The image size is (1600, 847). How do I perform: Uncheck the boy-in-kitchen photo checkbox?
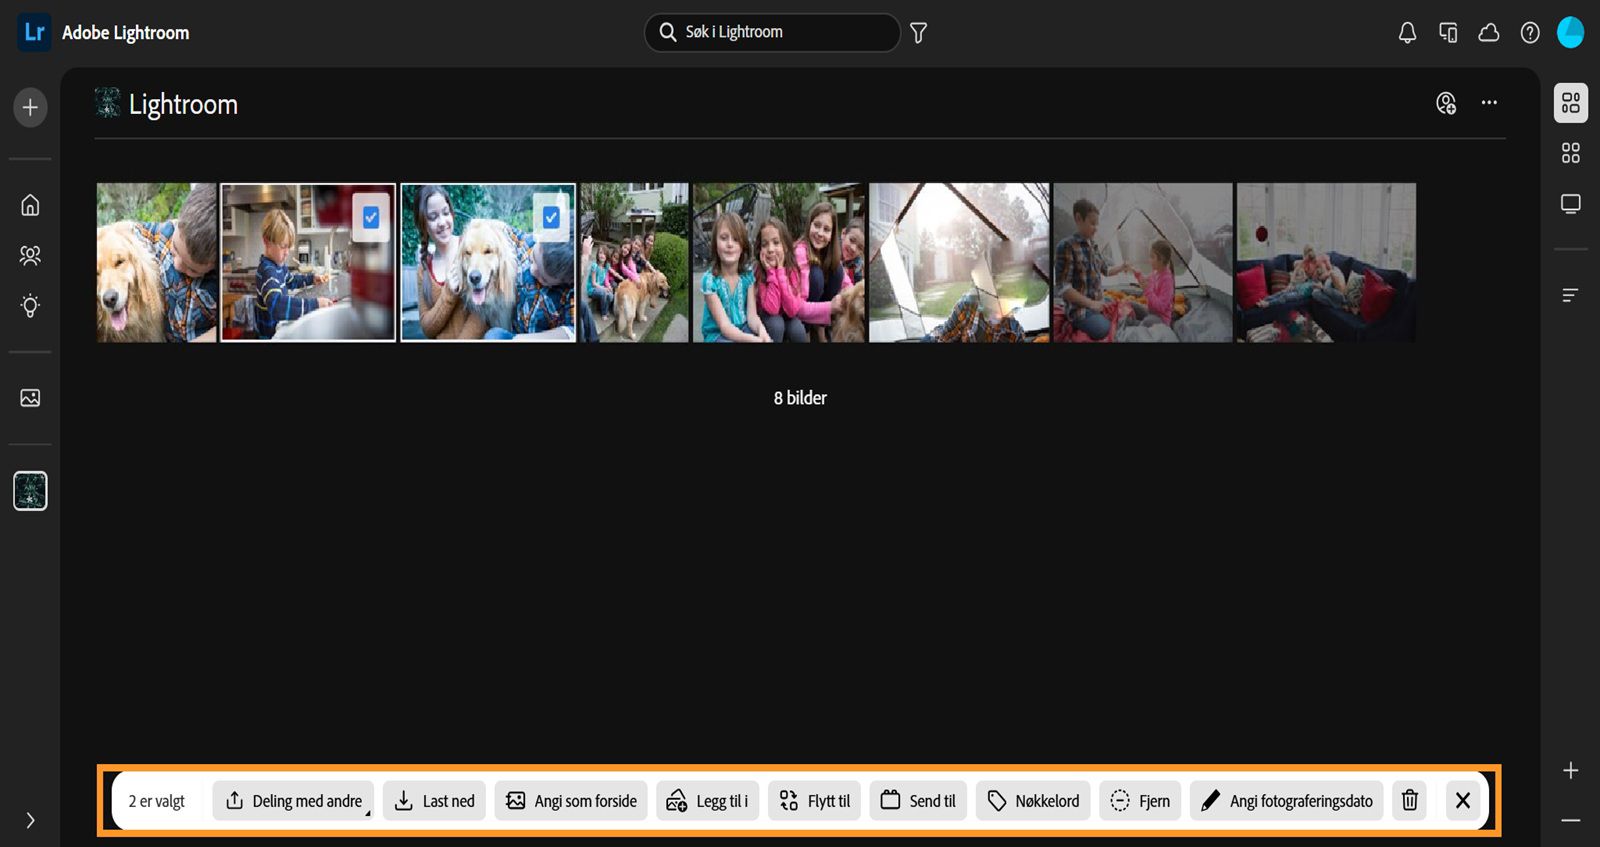371,217
